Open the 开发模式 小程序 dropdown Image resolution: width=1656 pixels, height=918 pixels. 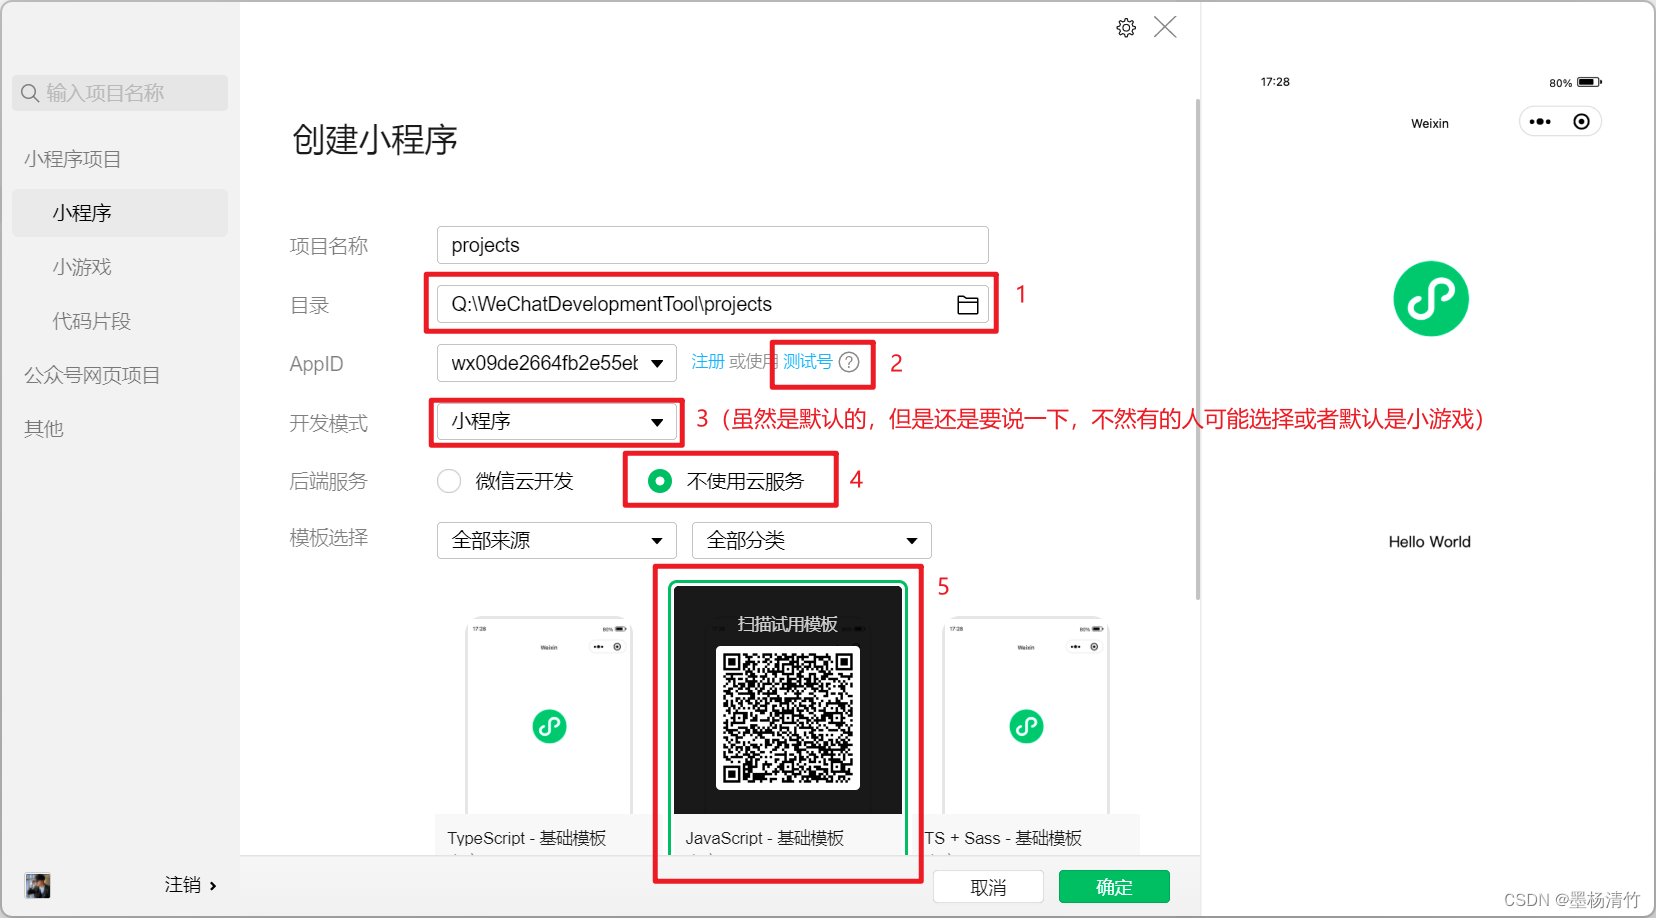(557, 422)
